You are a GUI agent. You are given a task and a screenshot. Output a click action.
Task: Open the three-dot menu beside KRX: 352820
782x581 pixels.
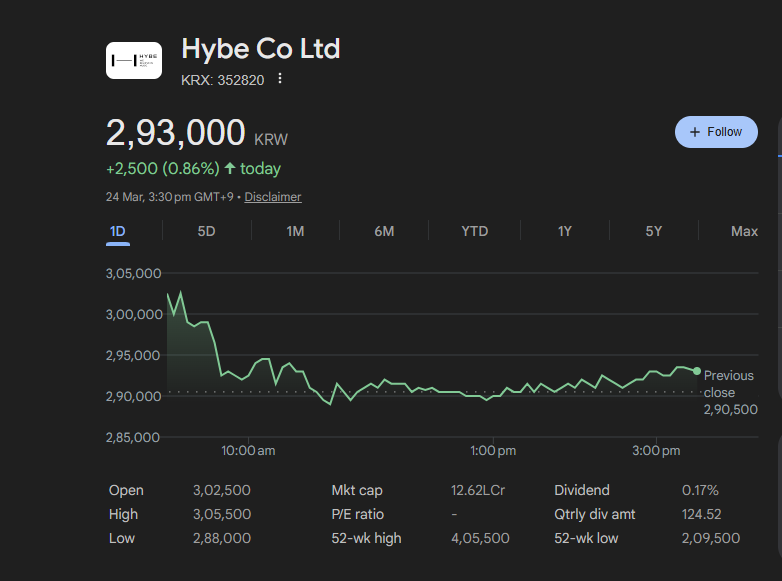[280, 78]
